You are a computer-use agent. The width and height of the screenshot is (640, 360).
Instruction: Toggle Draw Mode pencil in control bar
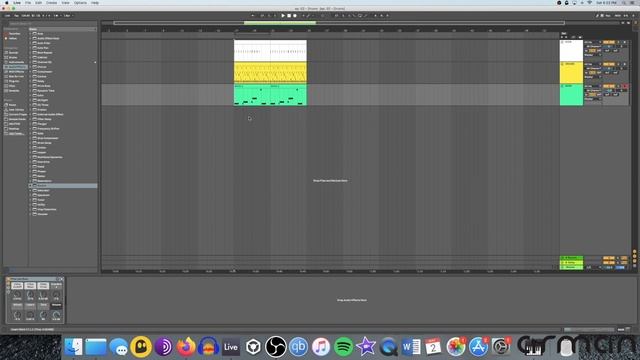coord(597,16)
